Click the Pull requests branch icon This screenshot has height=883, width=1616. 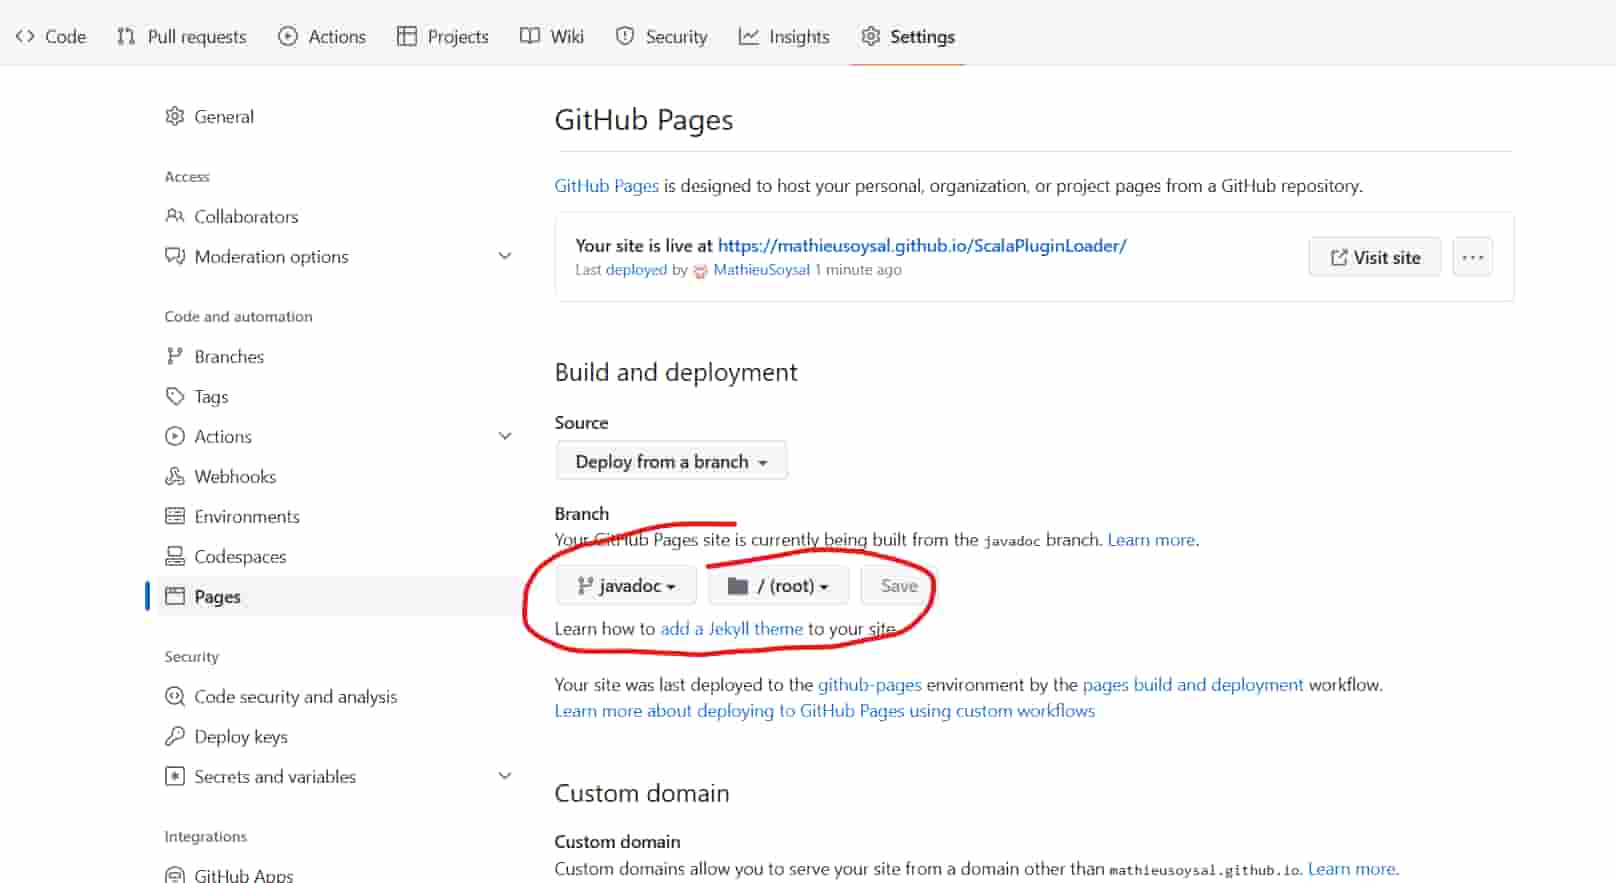(x=126, y=37)
